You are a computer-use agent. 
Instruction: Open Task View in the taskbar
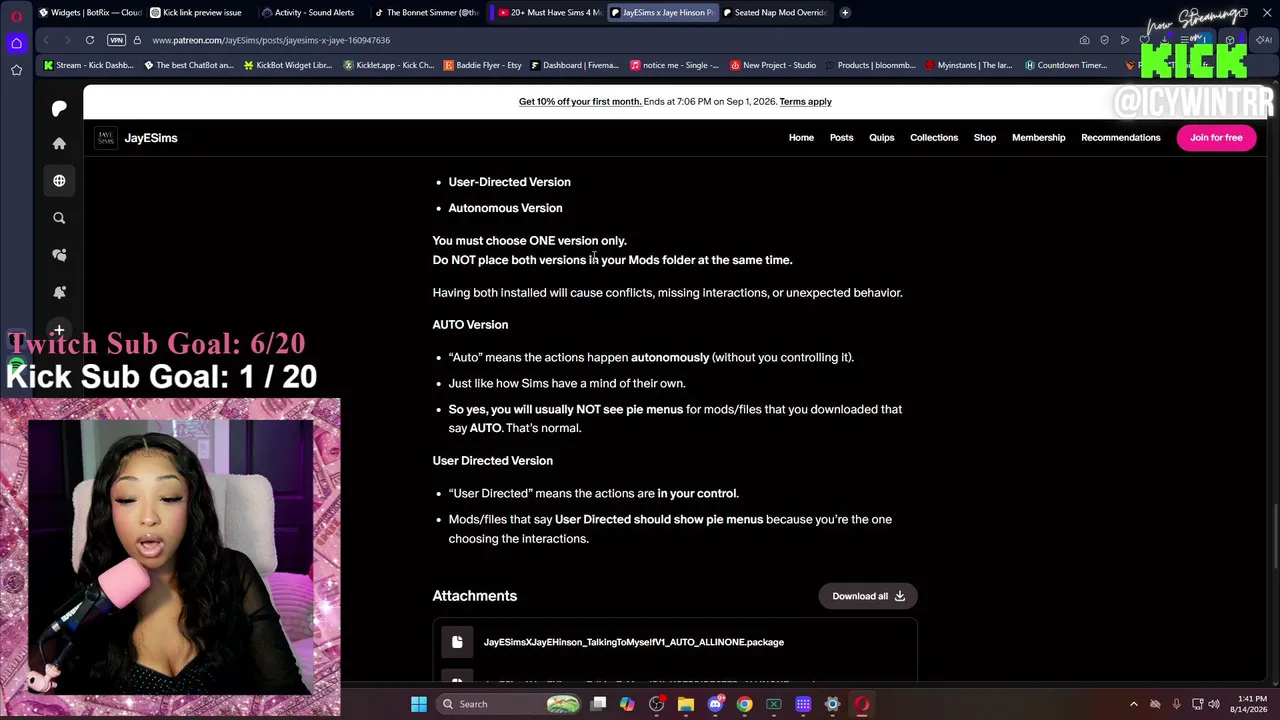(598, 704)
